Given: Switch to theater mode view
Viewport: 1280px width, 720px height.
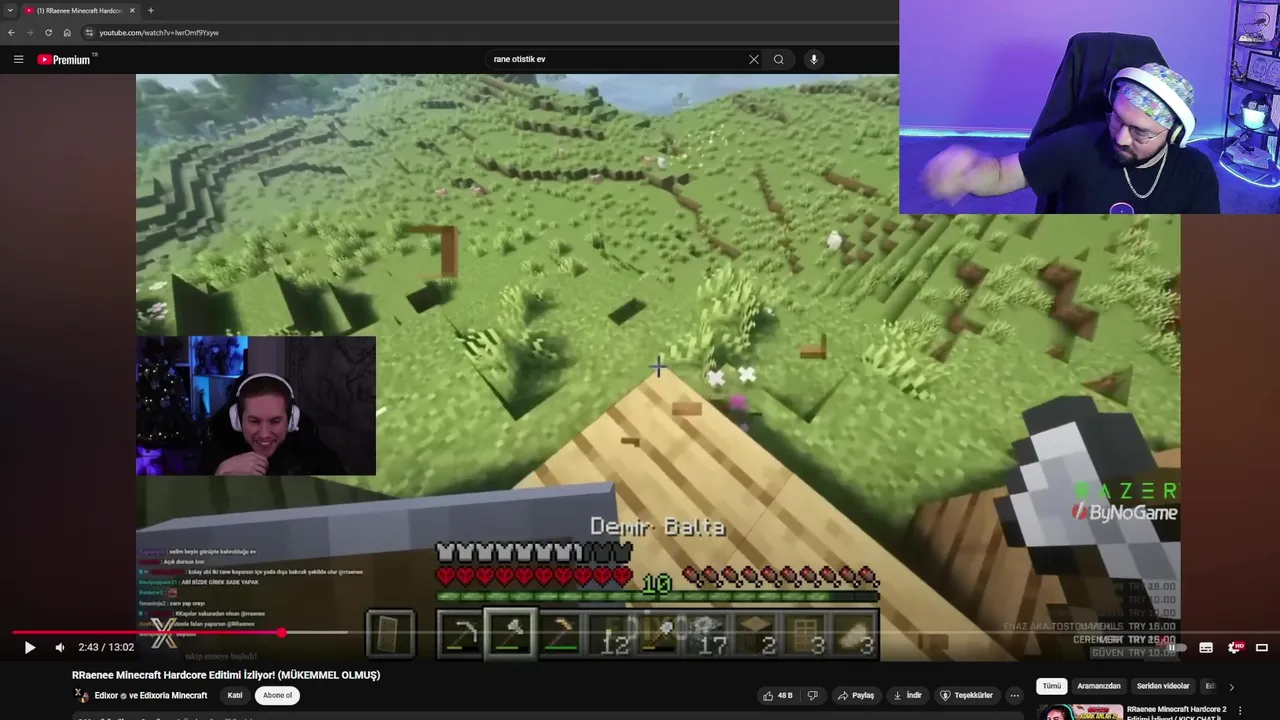Looking at the screenshot, I should pyautogui.click(x=1262, y=648).
